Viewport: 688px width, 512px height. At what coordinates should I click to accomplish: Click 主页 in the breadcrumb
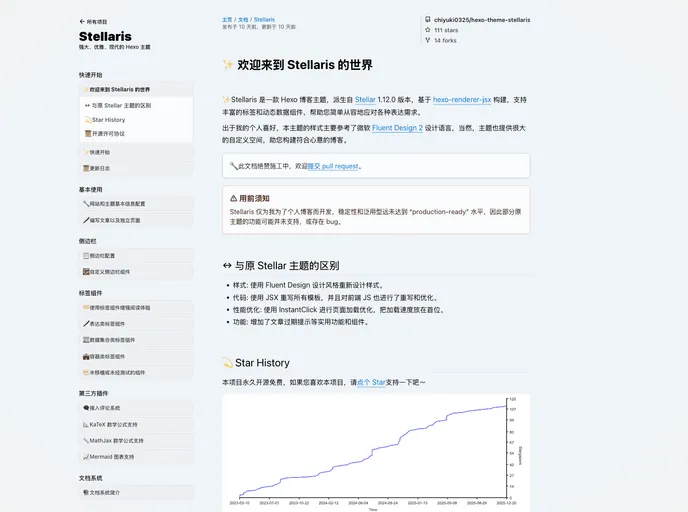pyautogui.click(x=227, y=19)
